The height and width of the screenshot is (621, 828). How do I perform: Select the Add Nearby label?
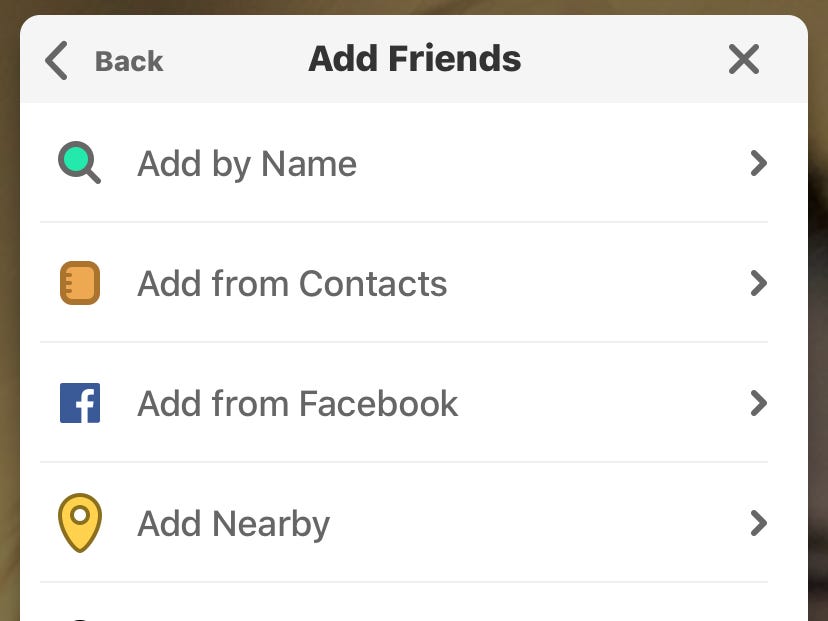coord(233,524)
